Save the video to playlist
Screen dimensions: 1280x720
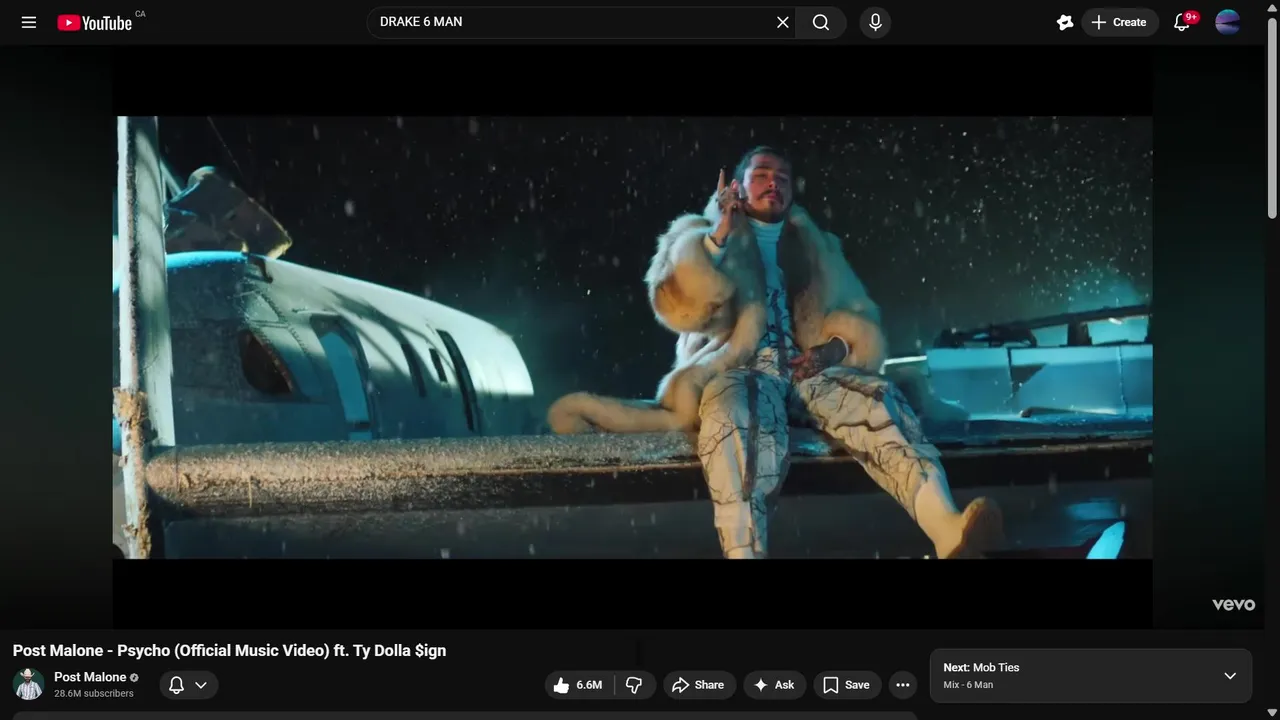pos(846,685)
